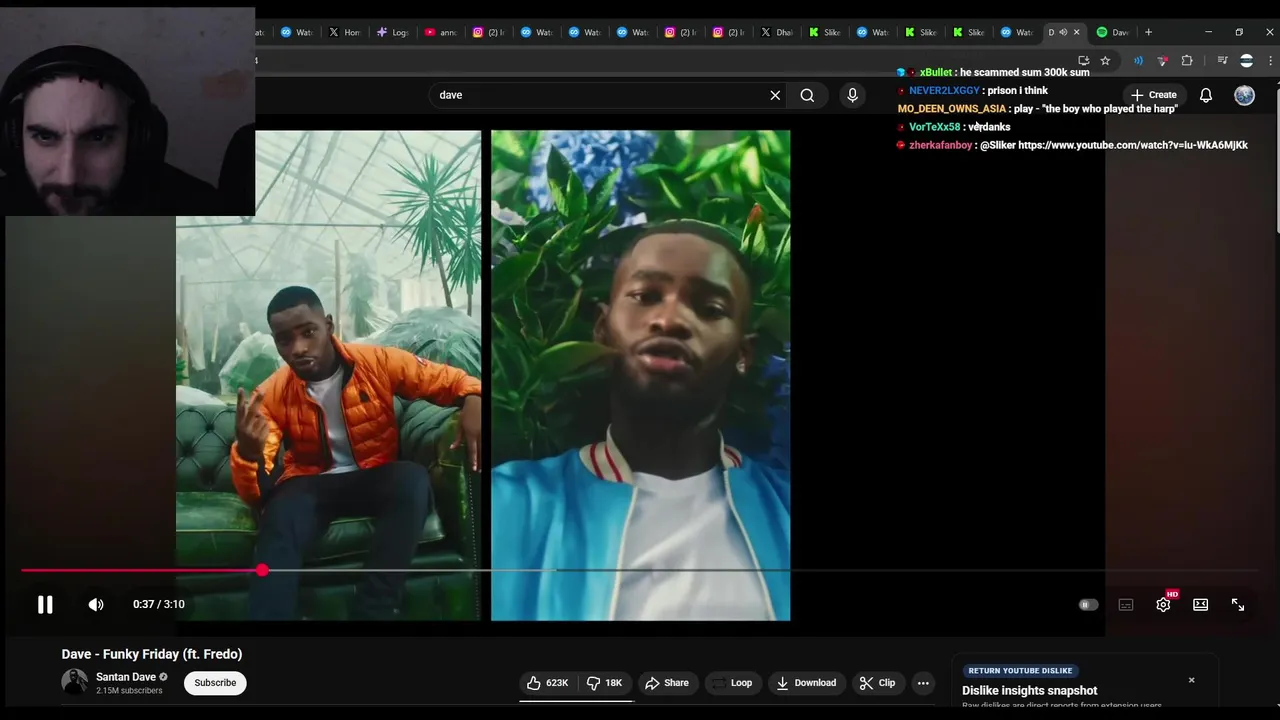1280x720 pixels.
Task: Open the YouTube account avatar menu
Action: [1244, 95]
